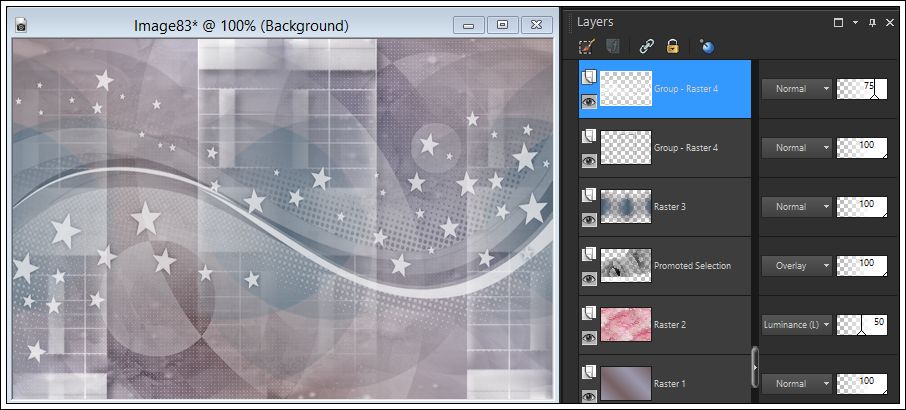Toggle visibility of the unselected Group - Raster 4 layer
Screen dimensions: 906x410
click(x=589, y=161)
